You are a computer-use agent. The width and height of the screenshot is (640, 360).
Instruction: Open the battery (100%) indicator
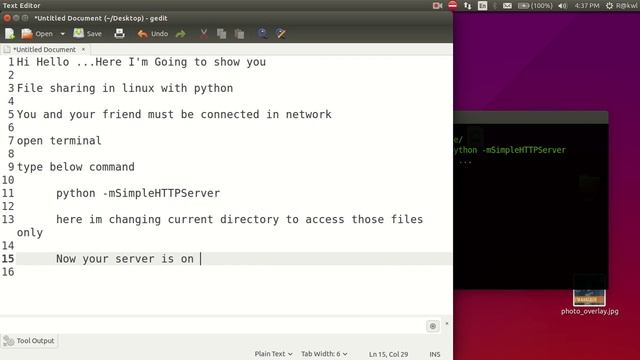click(x=535, y=6)
